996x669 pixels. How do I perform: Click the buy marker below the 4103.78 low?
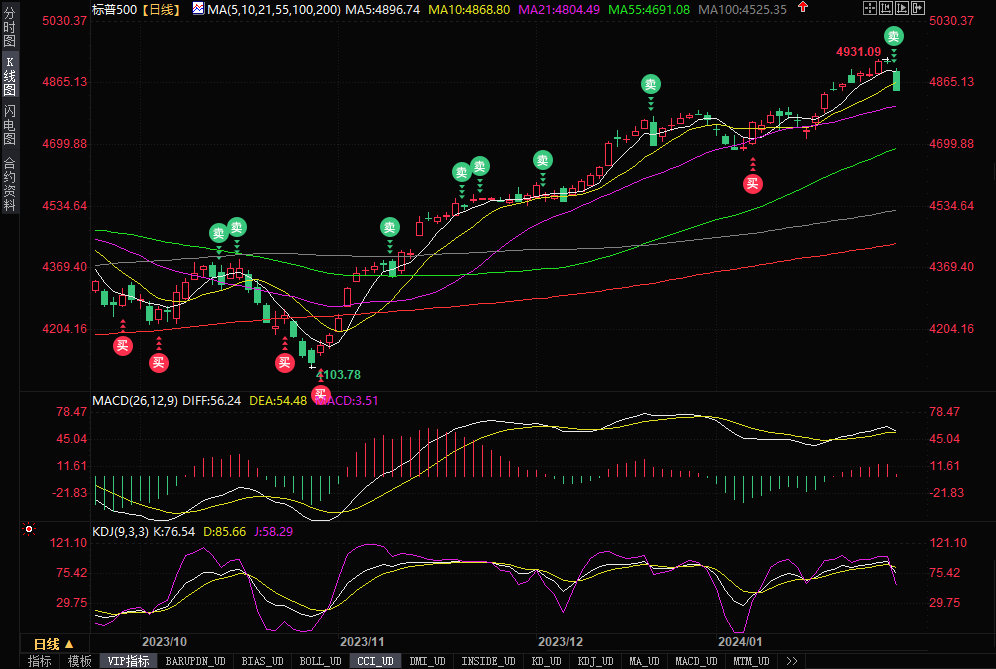(x=321, y=395)
